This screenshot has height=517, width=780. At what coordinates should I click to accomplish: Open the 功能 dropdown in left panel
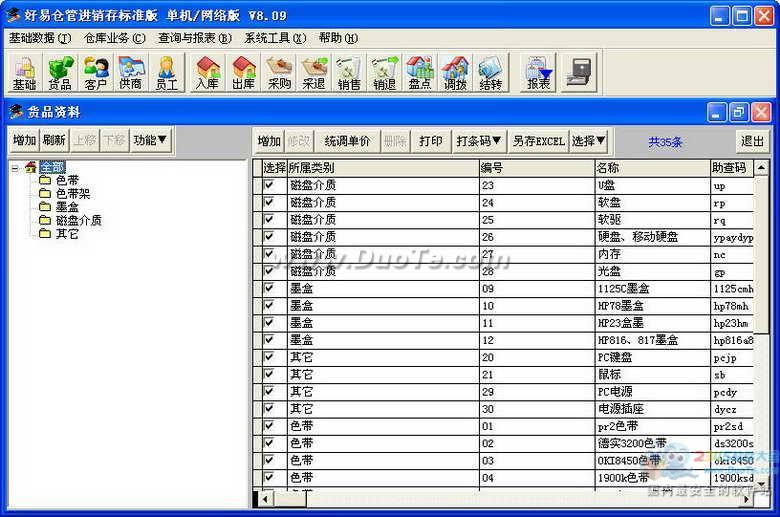pyautogui.click(x=151, y=140)
